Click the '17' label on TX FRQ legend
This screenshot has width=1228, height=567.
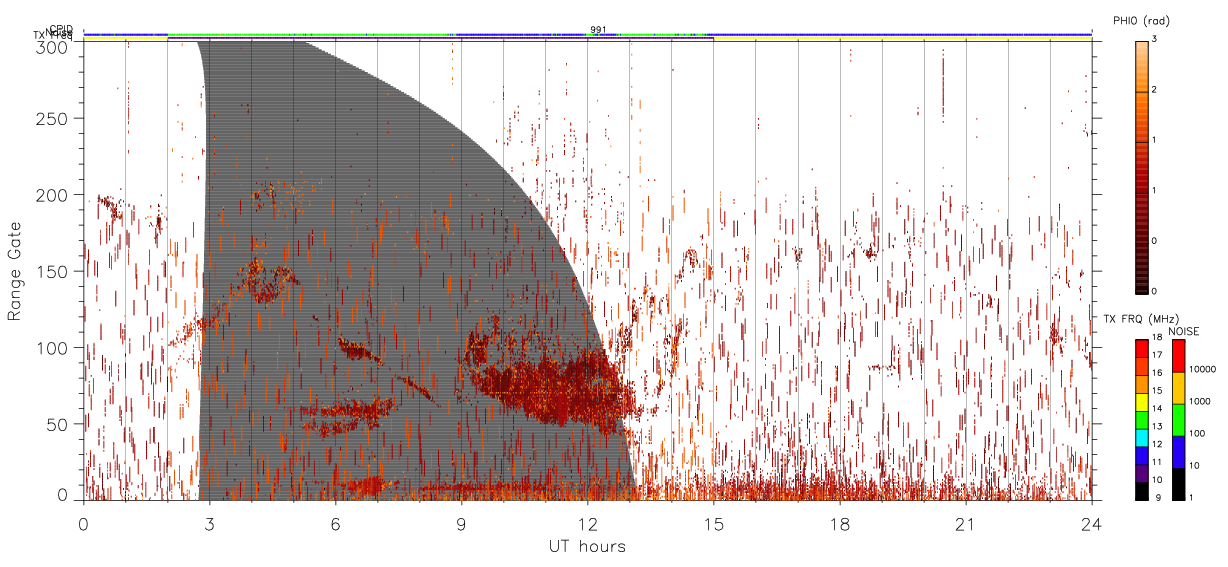tap(1159, 355)
